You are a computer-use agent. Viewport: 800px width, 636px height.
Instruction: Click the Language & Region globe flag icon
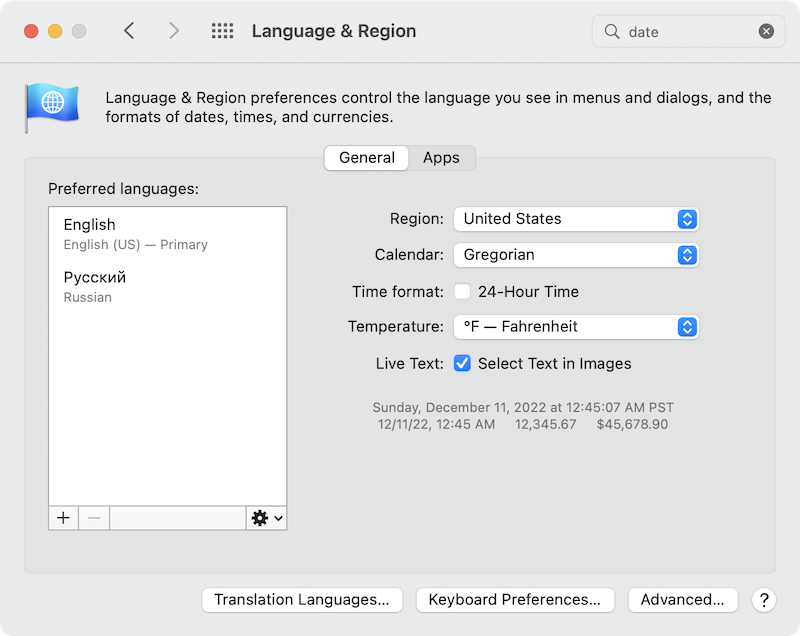pyautogui.click(x=52, y=106)
